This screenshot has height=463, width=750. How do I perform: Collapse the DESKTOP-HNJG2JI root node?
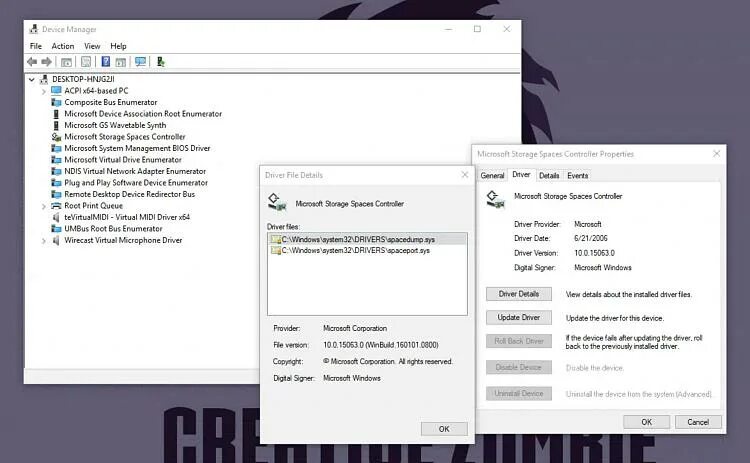[32, 79]
